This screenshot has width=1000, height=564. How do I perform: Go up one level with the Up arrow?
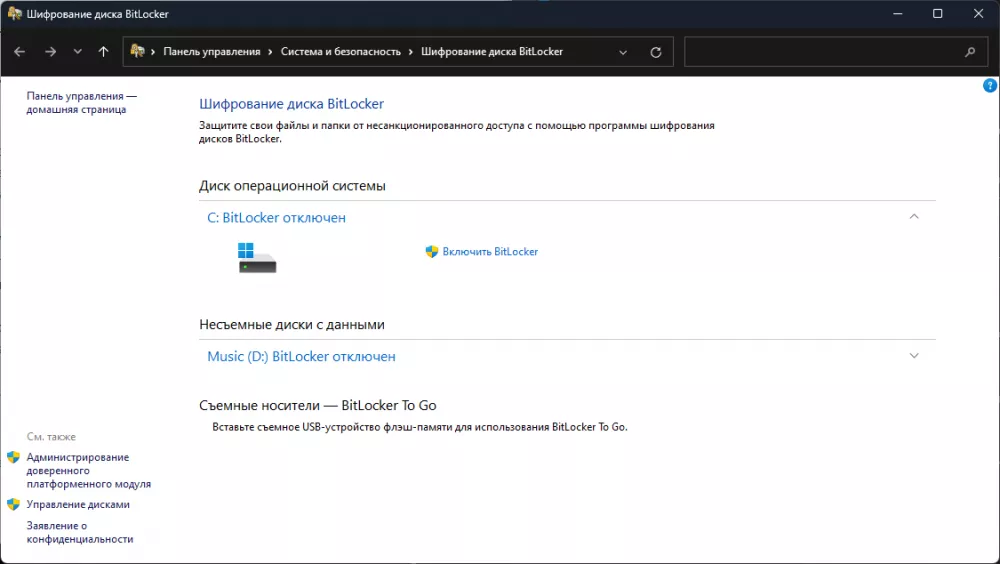(104, 52)
